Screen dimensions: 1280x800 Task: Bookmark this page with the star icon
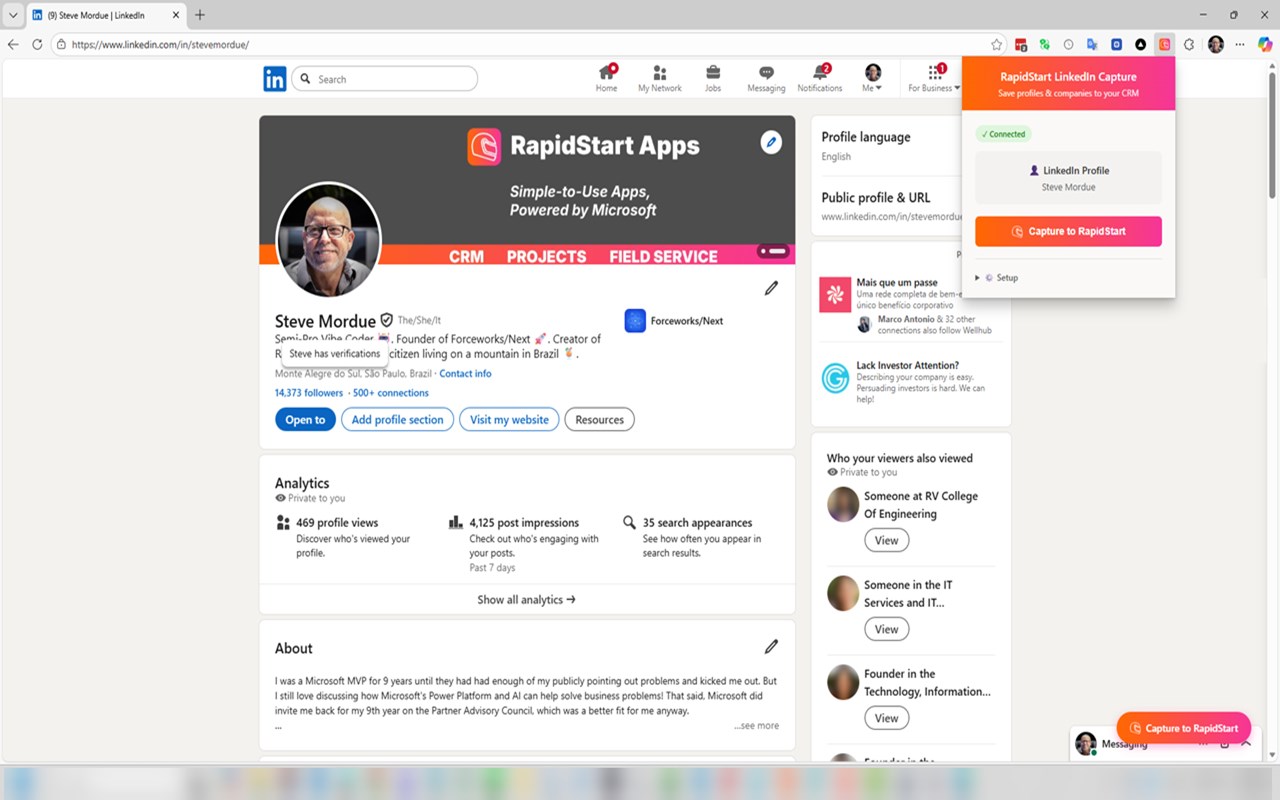996,44
